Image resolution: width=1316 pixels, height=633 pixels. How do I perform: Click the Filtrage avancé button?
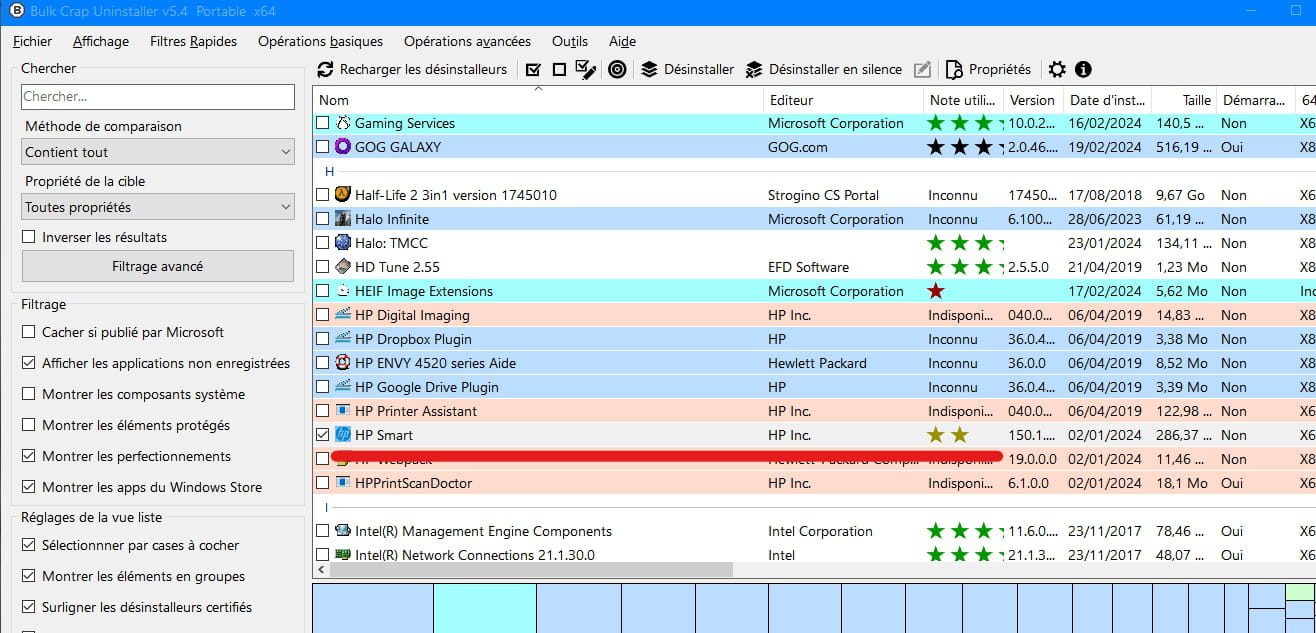pos(158,266)
